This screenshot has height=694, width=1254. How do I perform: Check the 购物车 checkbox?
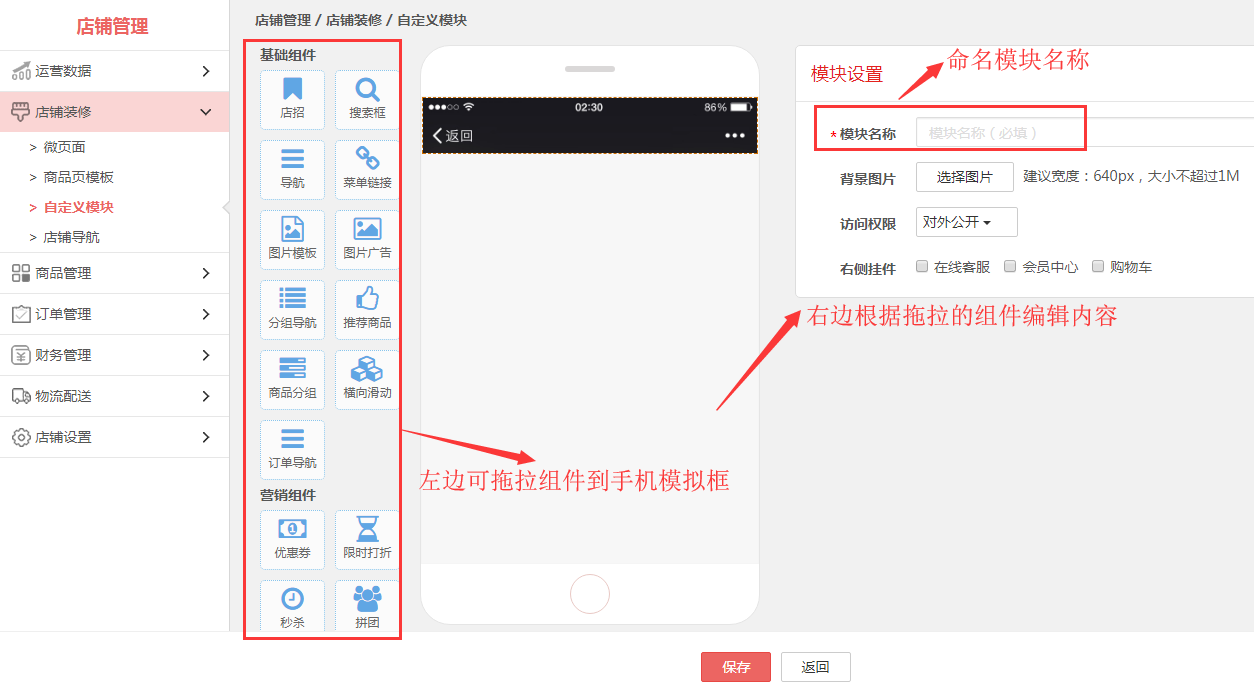tap(1098, 267)
